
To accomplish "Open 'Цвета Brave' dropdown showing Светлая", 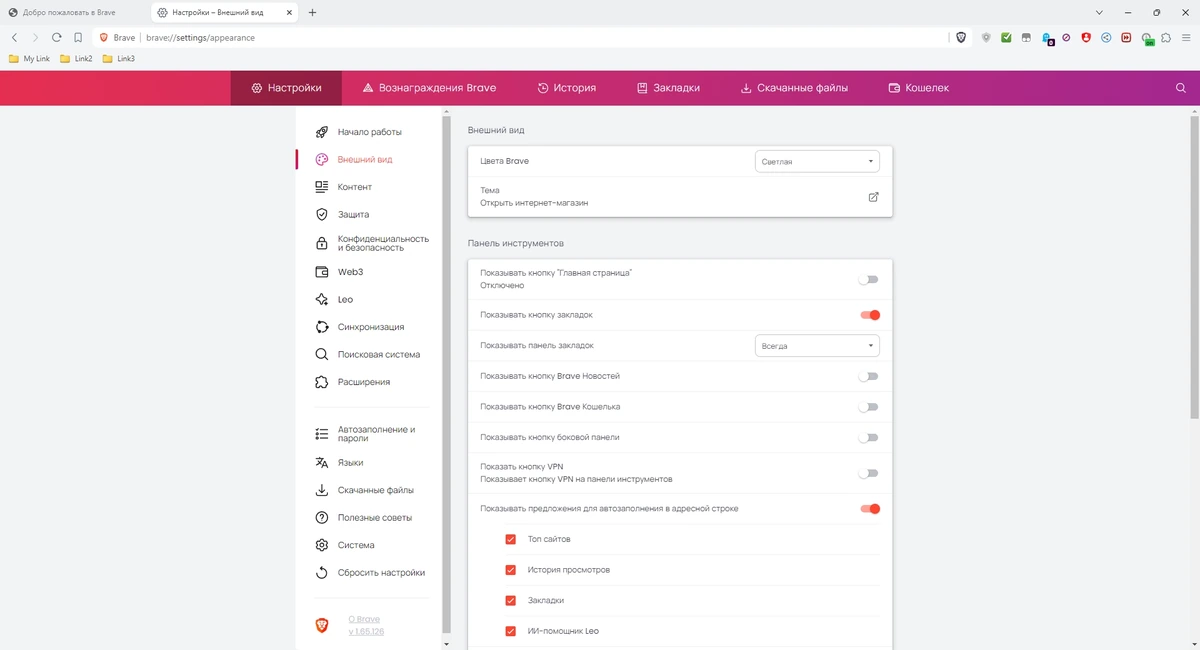I will coord(817,161).
